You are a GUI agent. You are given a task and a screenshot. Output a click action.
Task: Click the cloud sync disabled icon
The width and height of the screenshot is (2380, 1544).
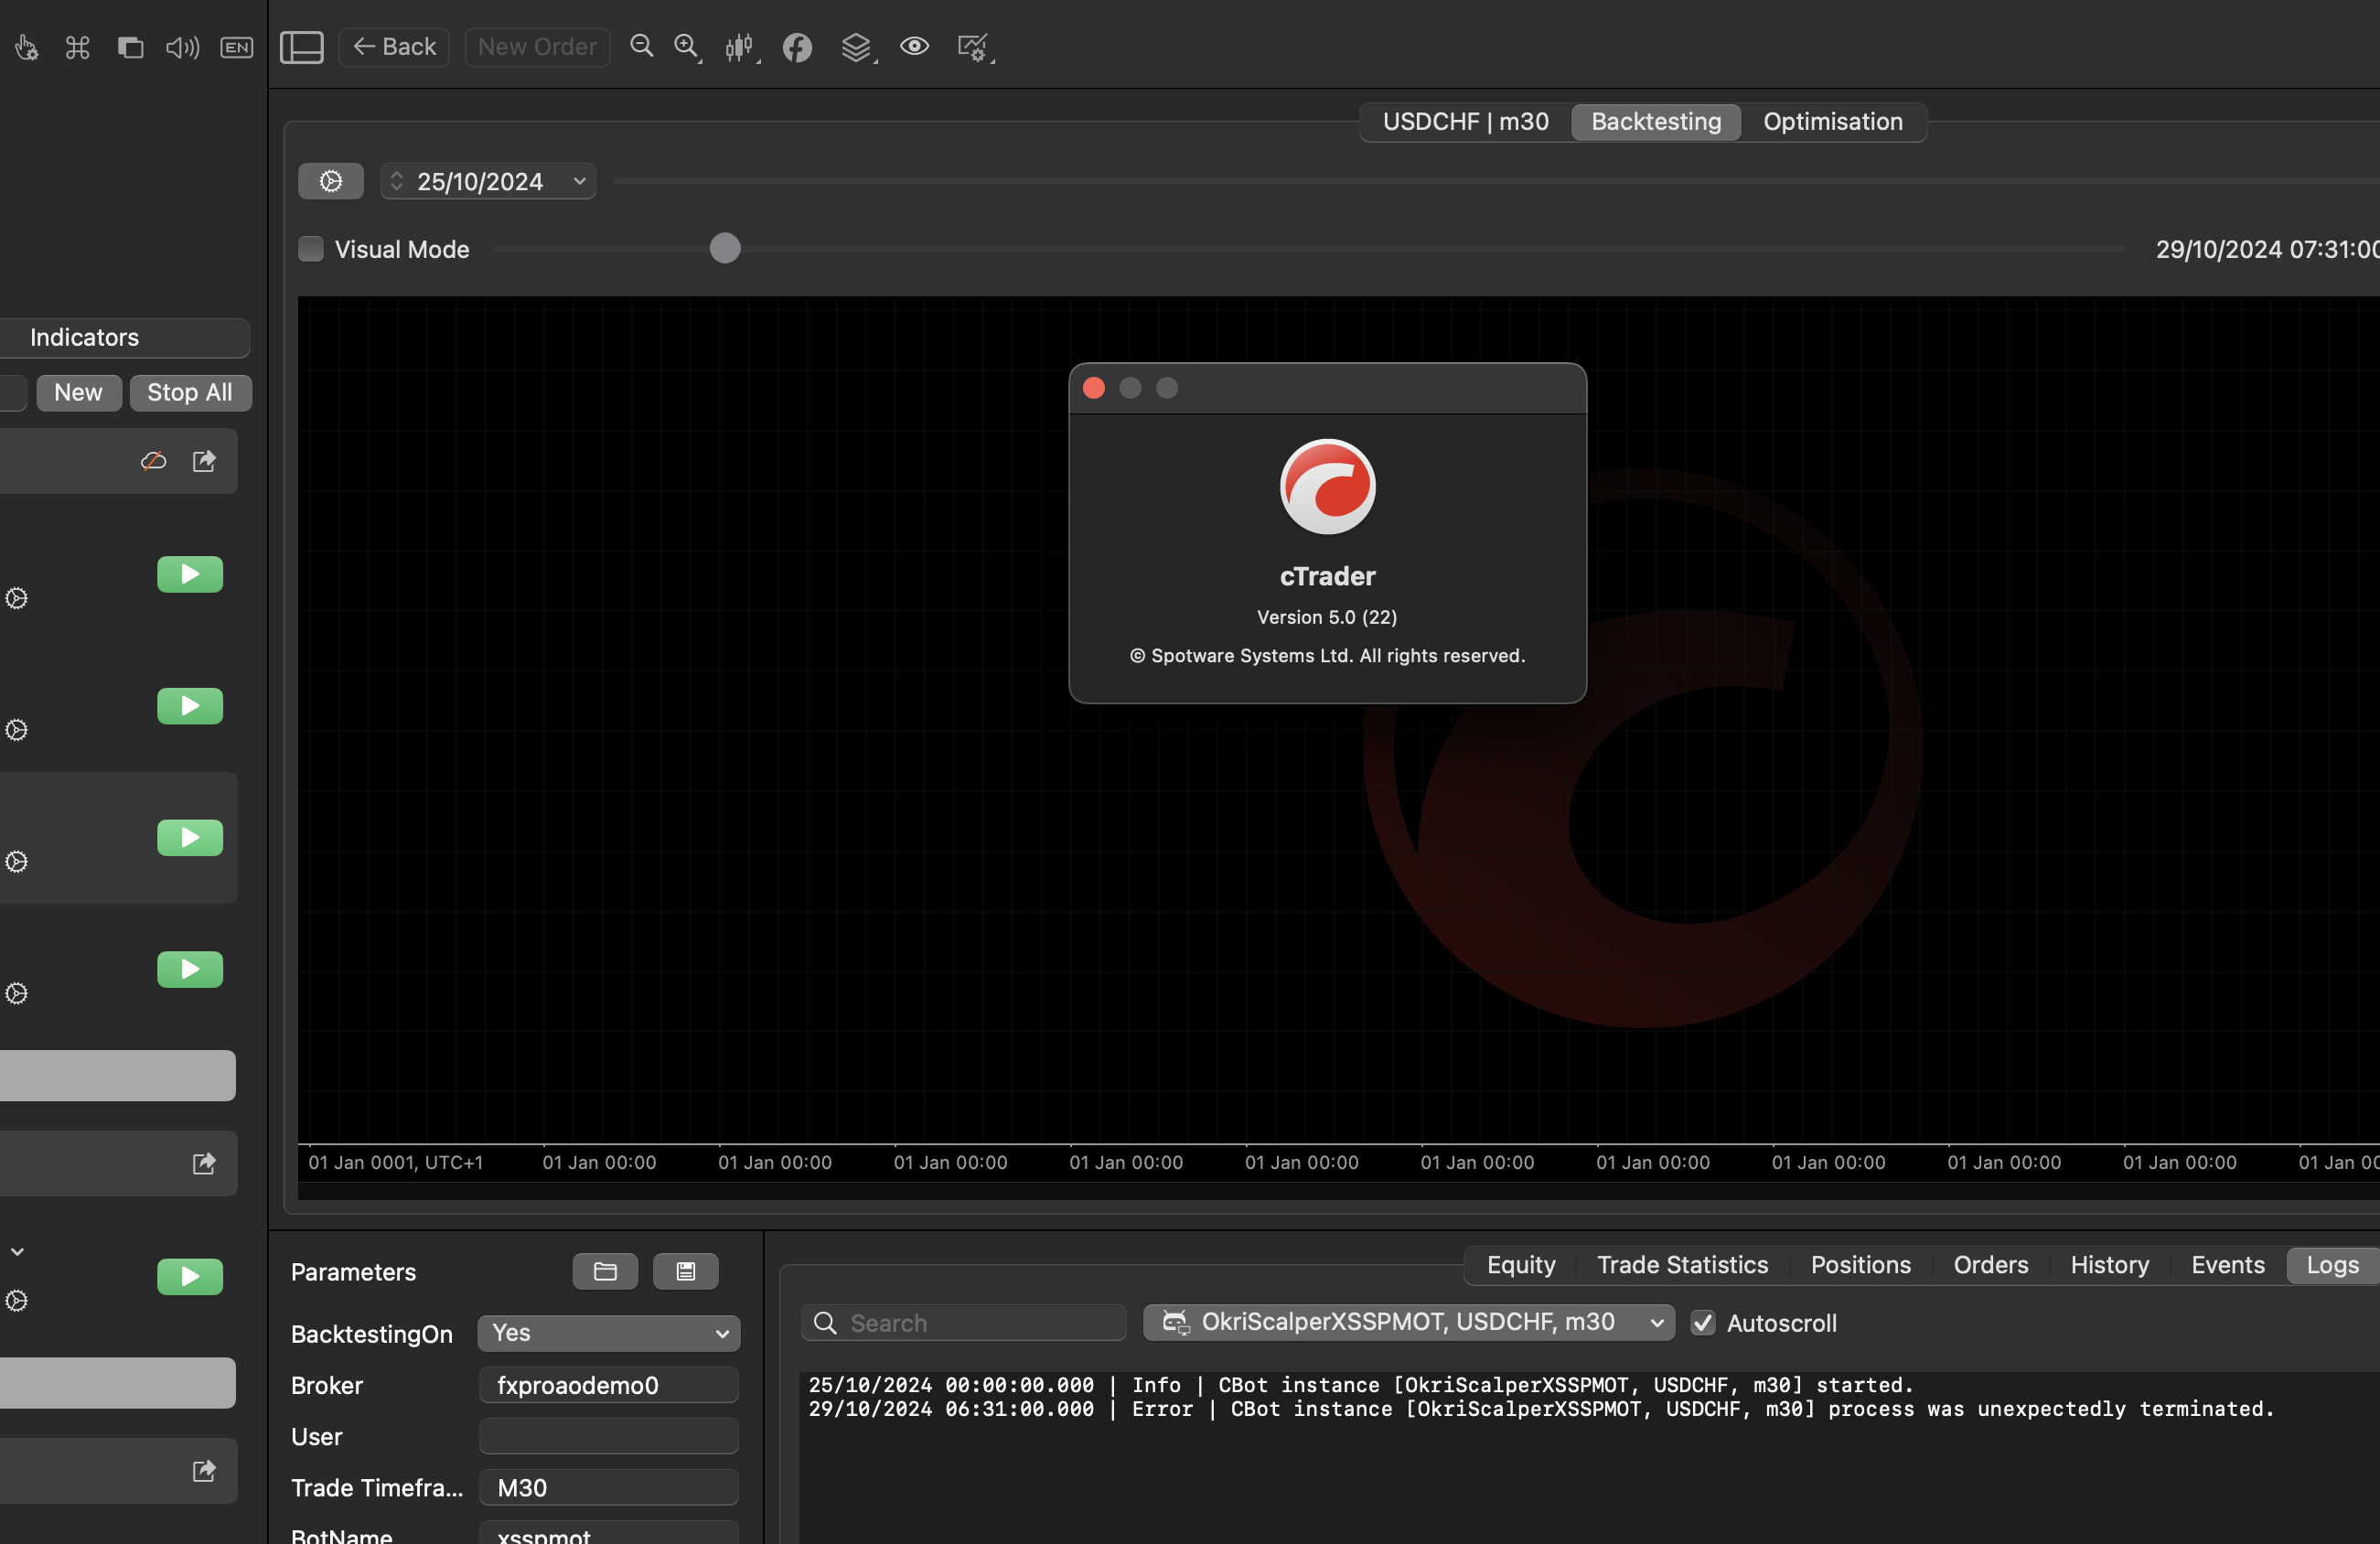[153, 461]
